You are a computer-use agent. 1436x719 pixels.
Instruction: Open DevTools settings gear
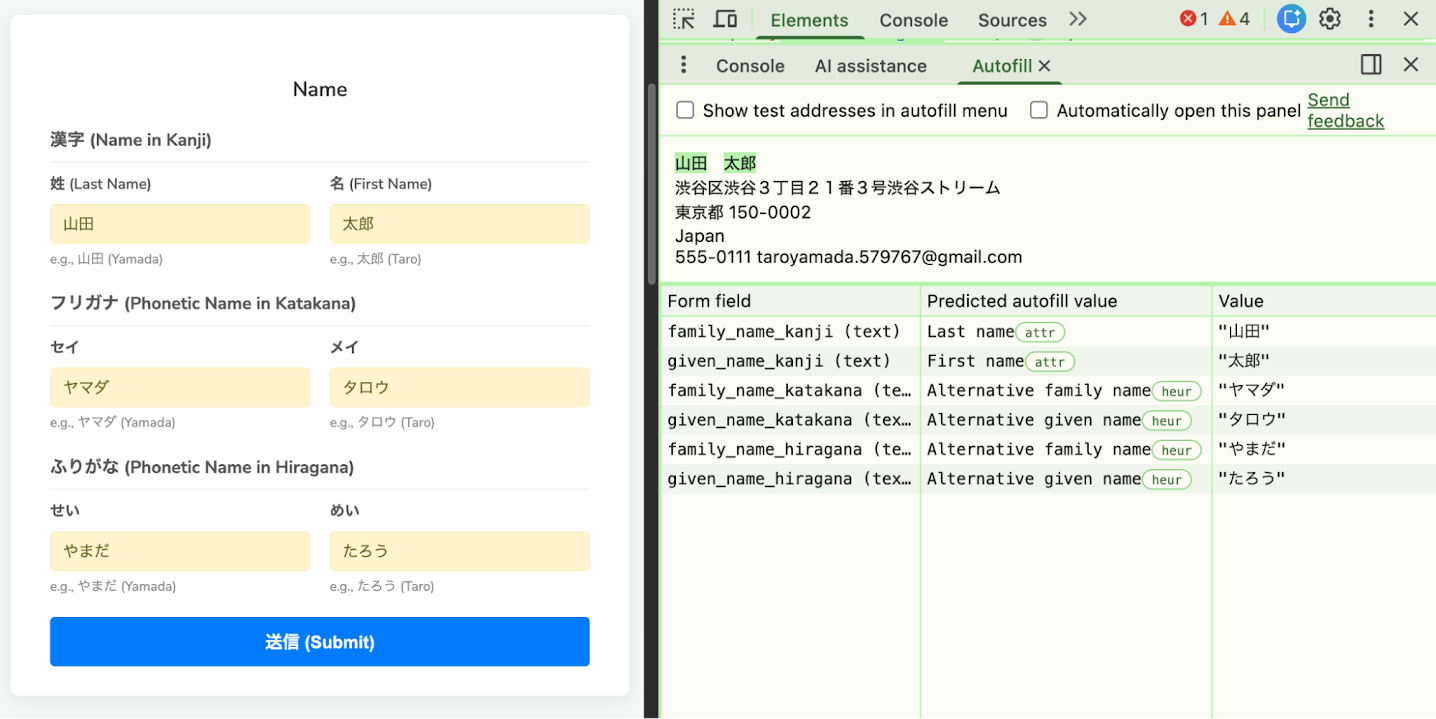[x=1329, y=18]
